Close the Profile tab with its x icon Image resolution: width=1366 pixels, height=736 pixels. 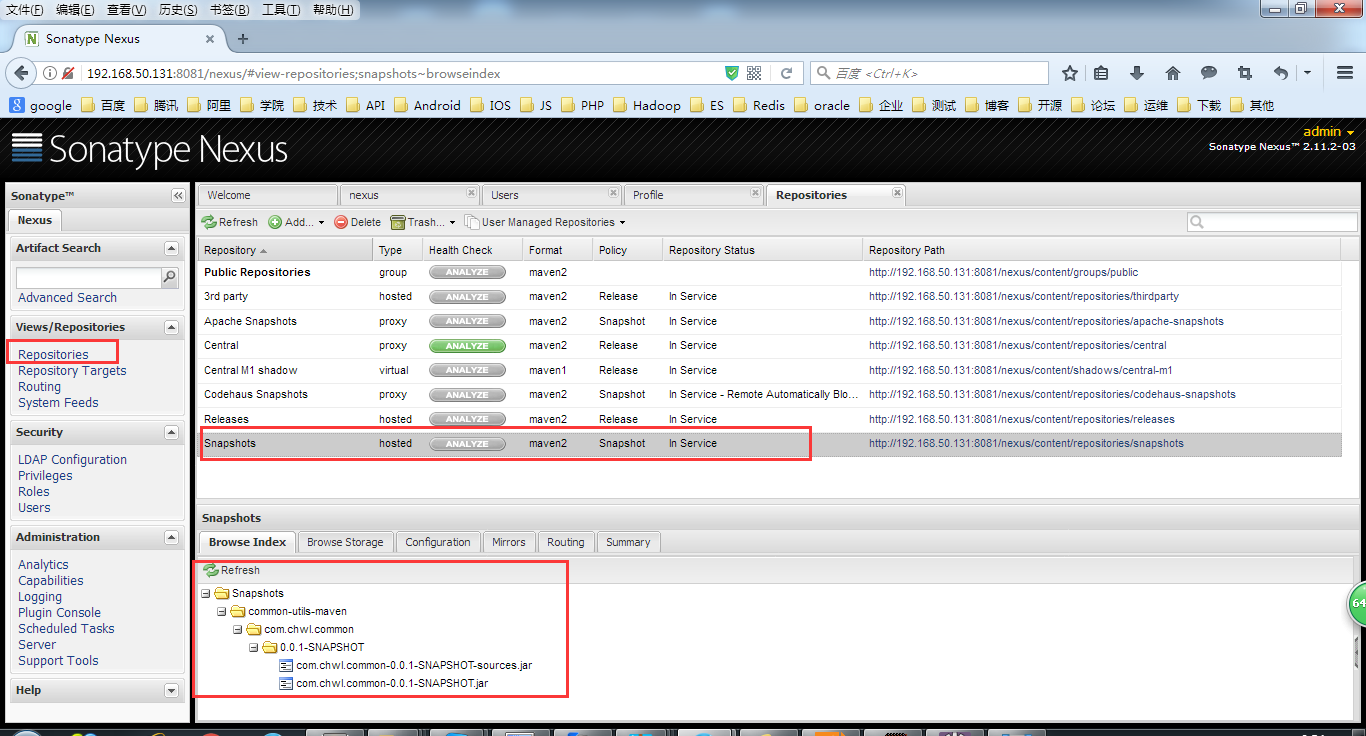coord(754,193)
